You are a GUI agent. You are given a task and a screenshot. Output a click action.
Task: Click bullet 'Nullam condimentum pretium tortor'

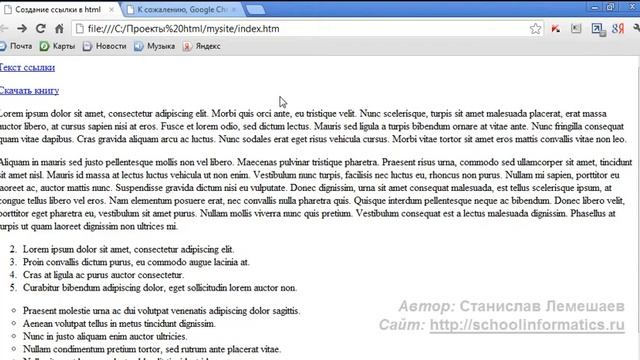152,349
